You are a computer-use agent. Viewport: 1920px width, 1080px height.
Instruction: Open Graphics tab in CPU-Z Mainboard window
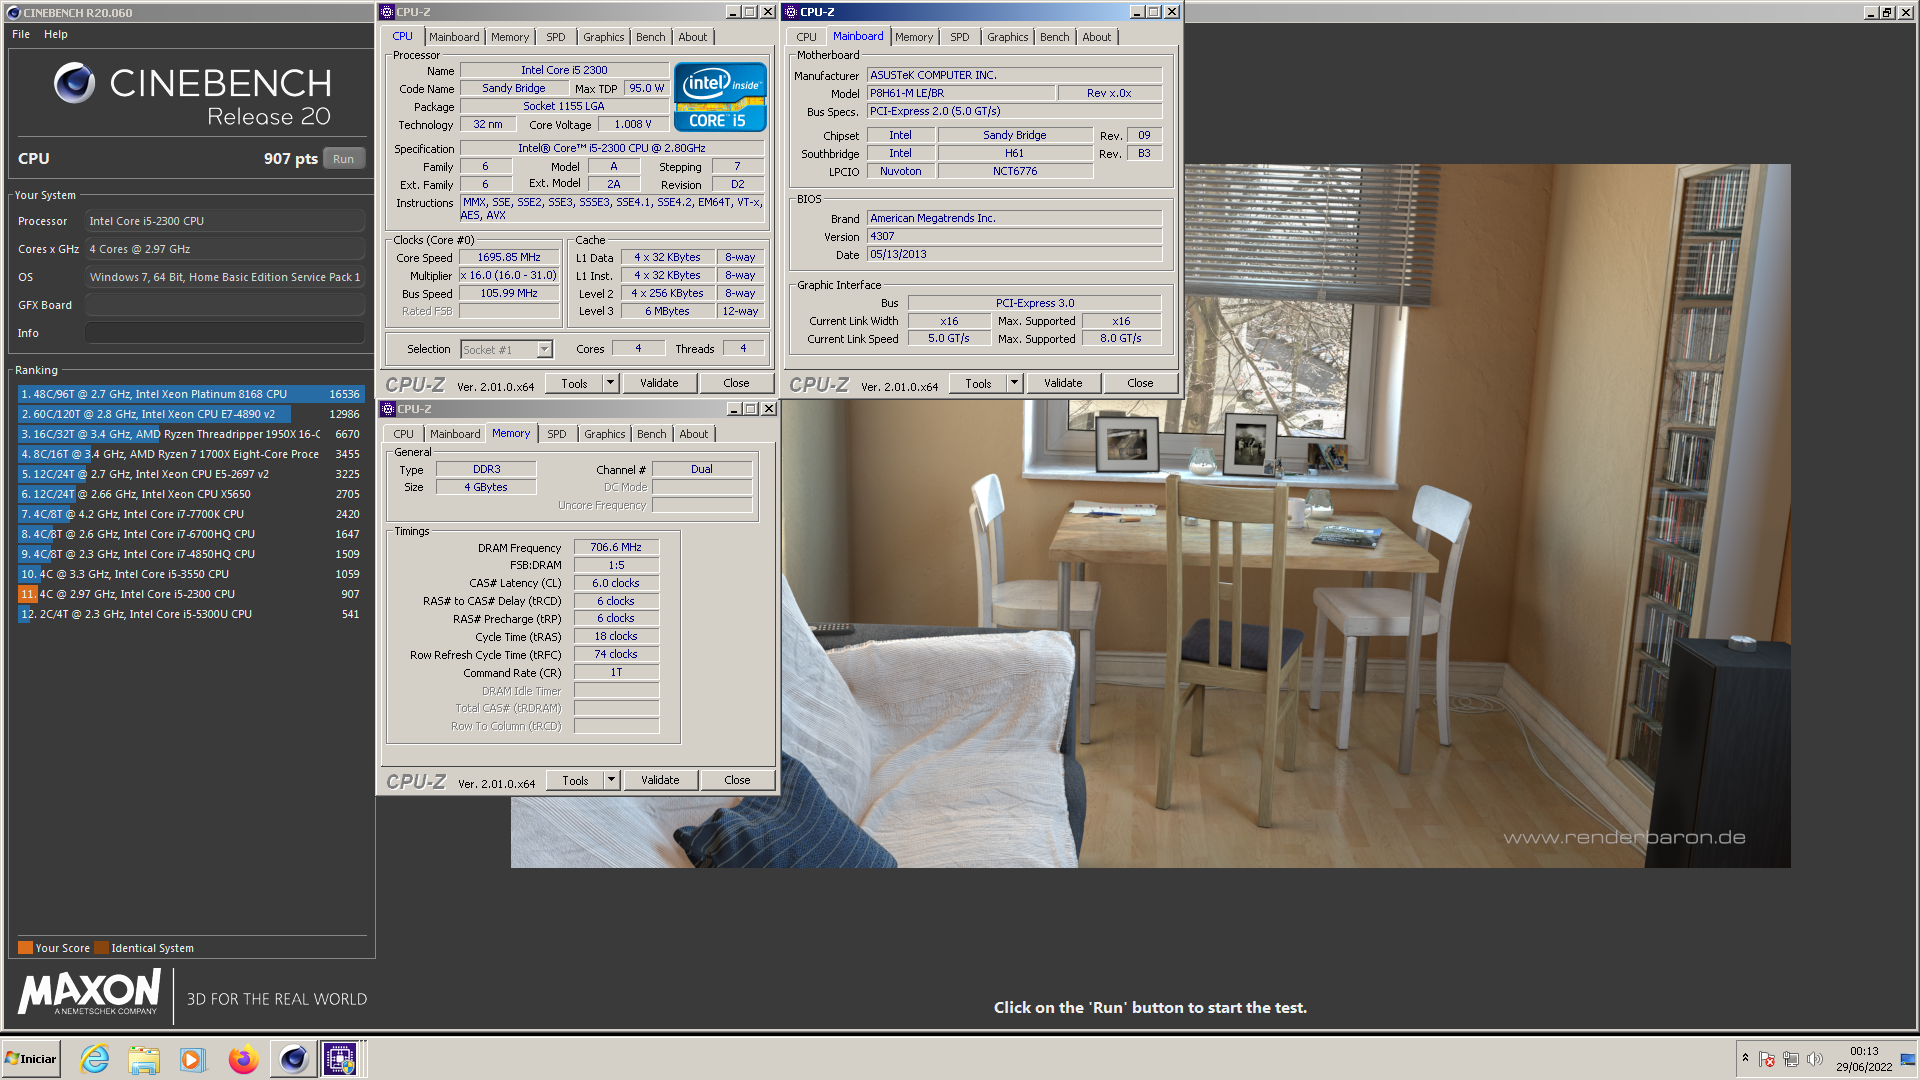(x=1007, y=37)
